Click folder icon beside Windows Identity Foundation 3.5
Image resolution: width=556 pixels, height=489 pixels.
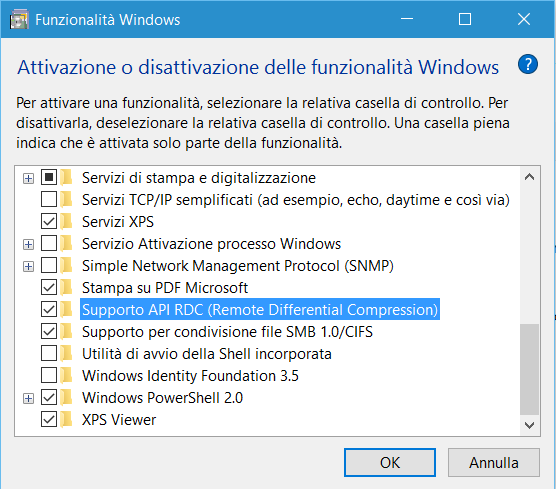tap(66, 375)
